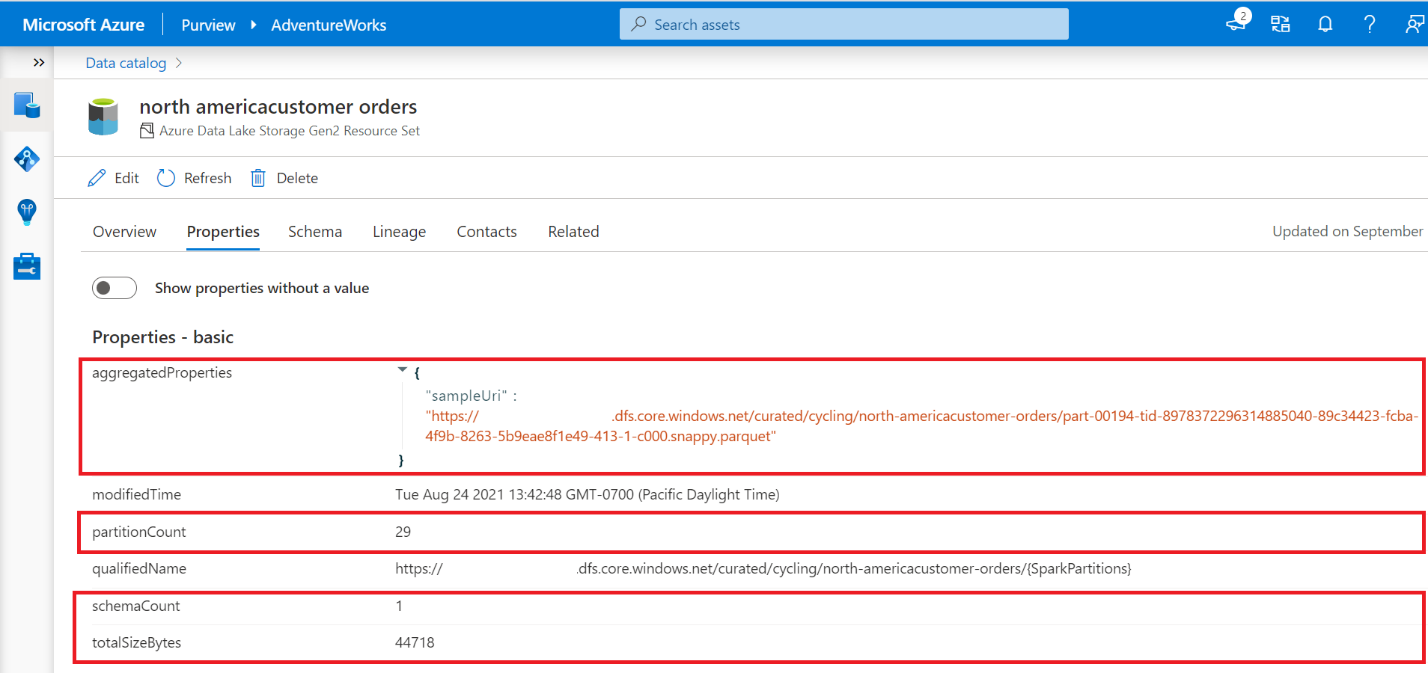This screenshot has width=1428, height=673.
Task: Open the Data catalog sidebar icon
Action: click(x=27, y=105)
